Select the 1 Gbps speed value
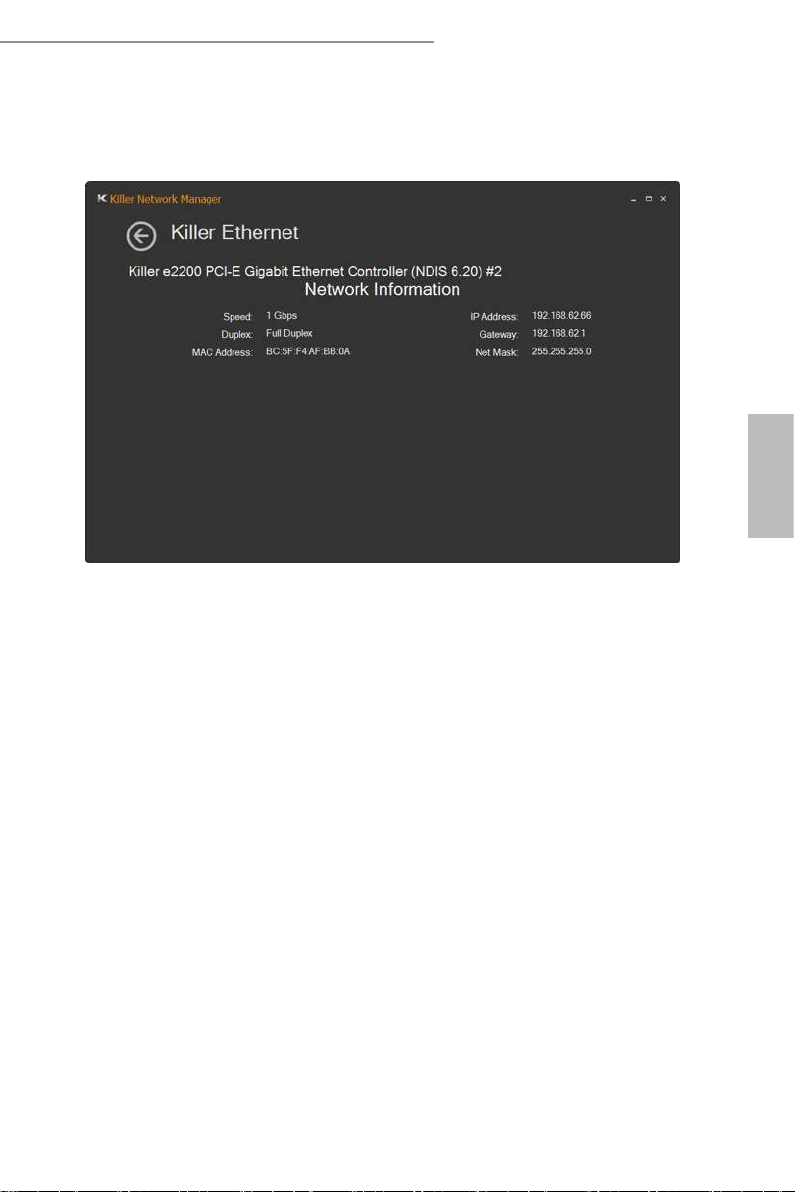Viewport: 795px width, 1192px height. tap(281, 315)
